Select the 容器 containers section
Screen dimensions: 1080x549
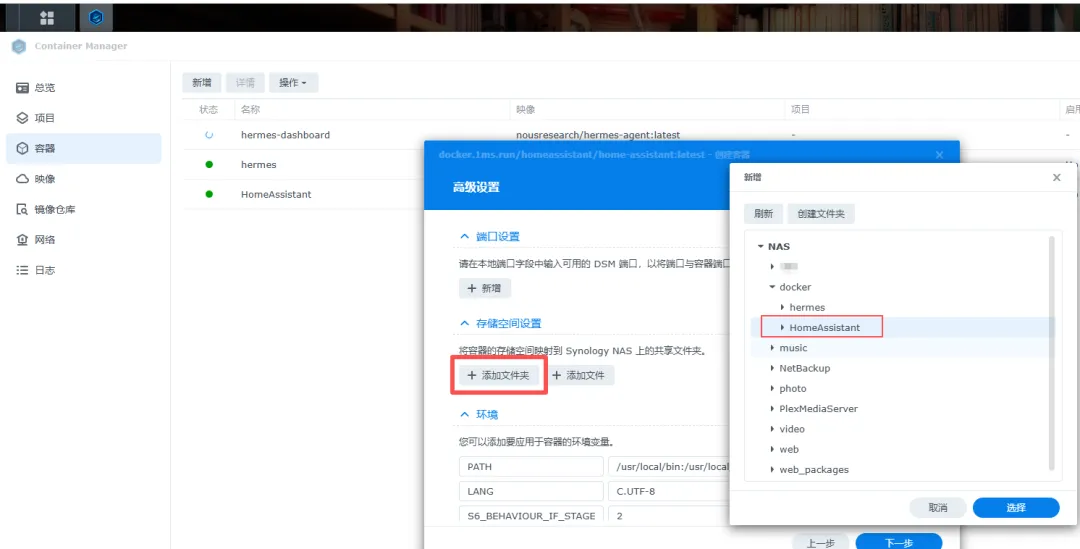click(x=83, y=148)
